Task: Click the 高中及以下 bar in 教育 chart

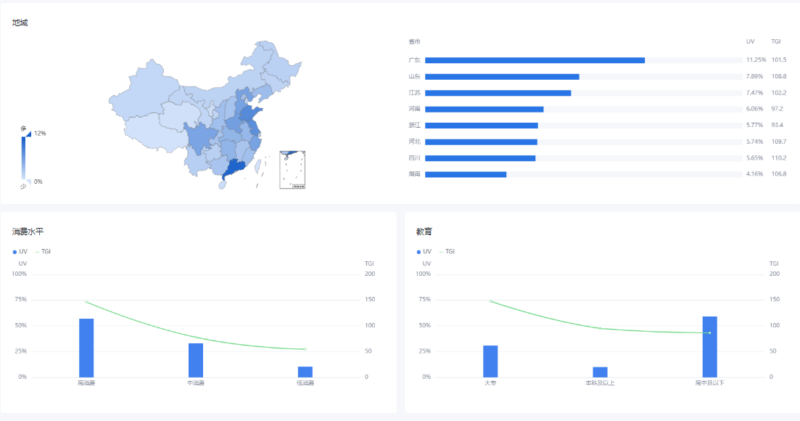Action: click(x=710, y=347)
